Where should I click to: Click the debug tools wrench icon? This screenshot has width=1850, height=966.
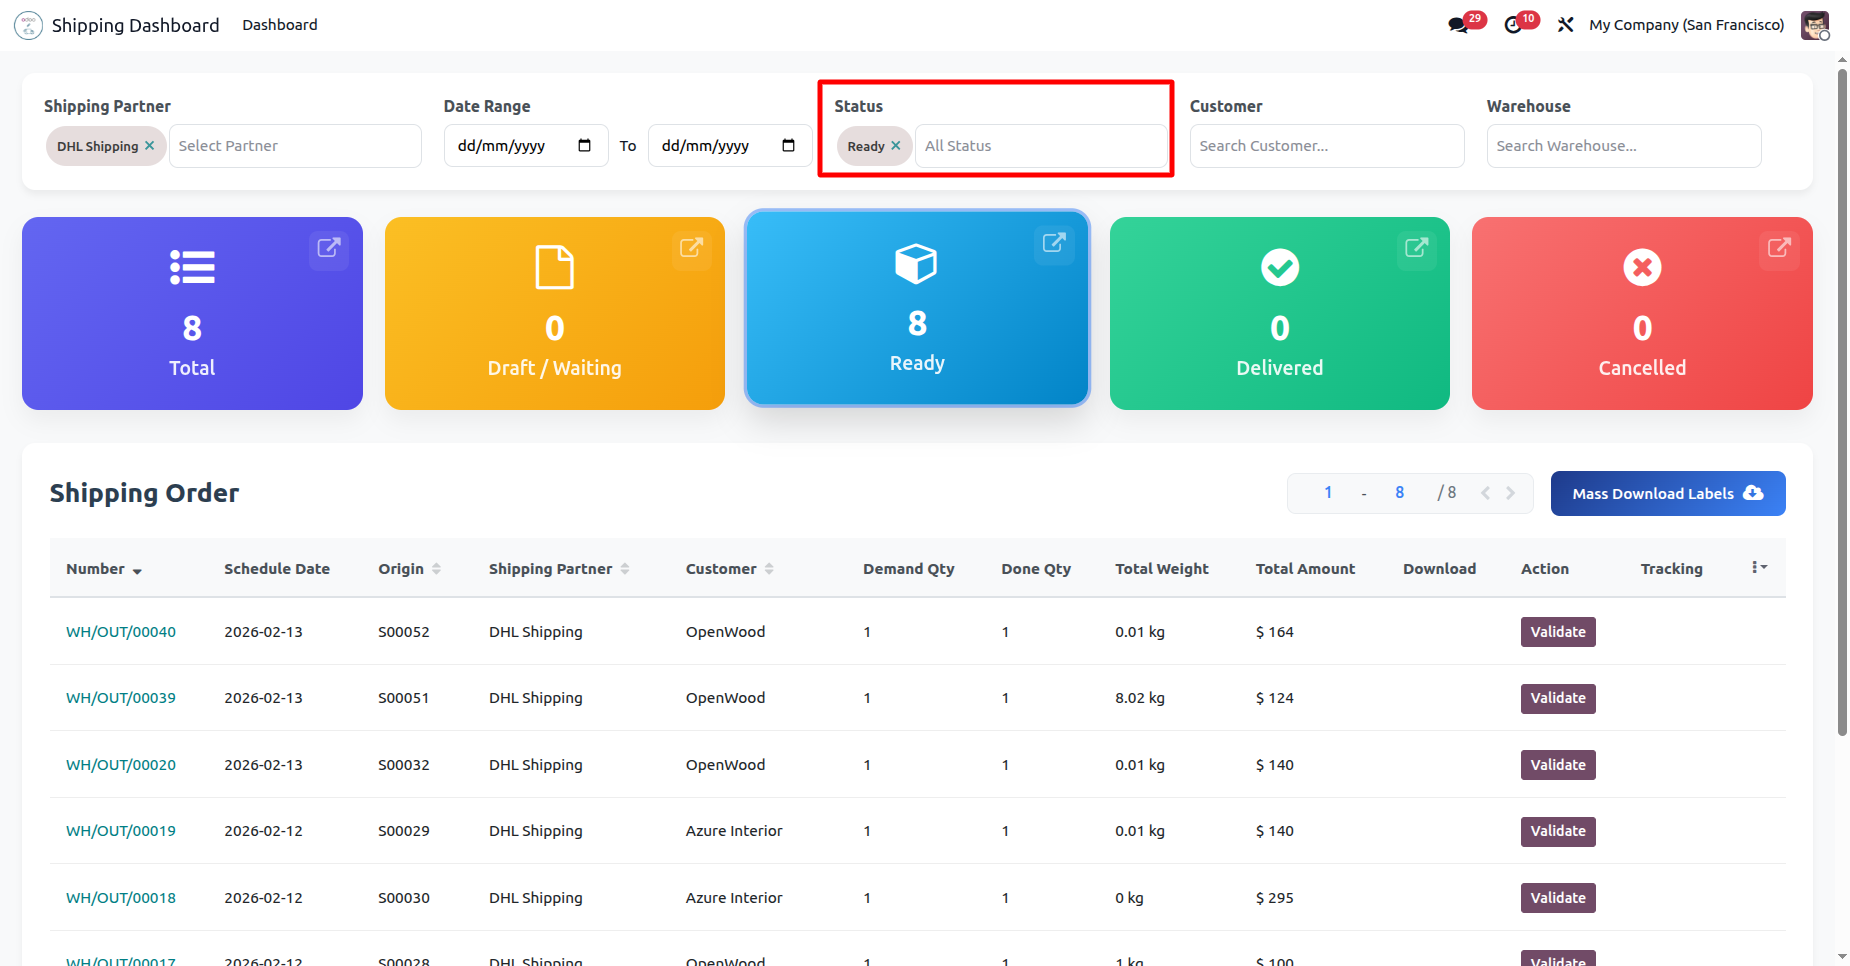pos(1566,25)
